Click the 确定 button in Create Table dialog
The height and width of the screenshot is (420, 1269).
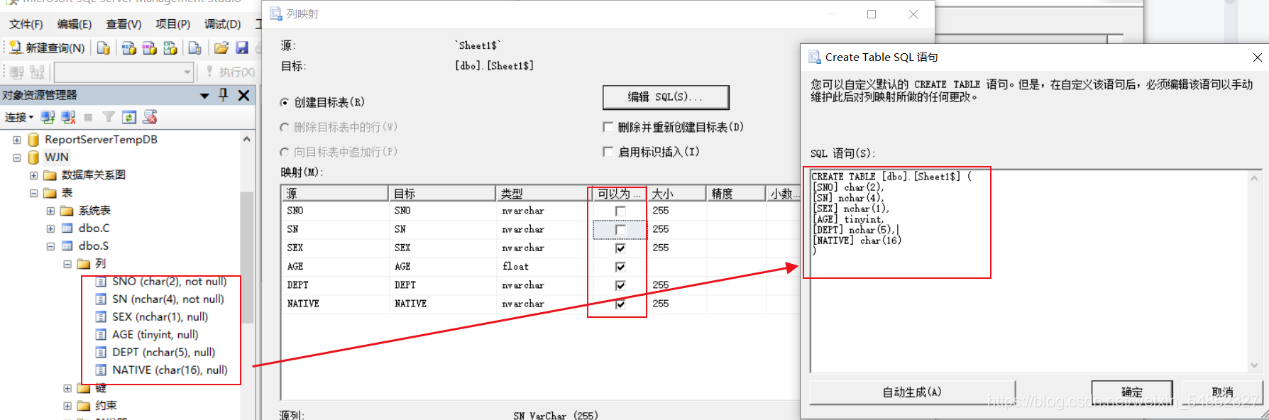(x=1131, y=392)
